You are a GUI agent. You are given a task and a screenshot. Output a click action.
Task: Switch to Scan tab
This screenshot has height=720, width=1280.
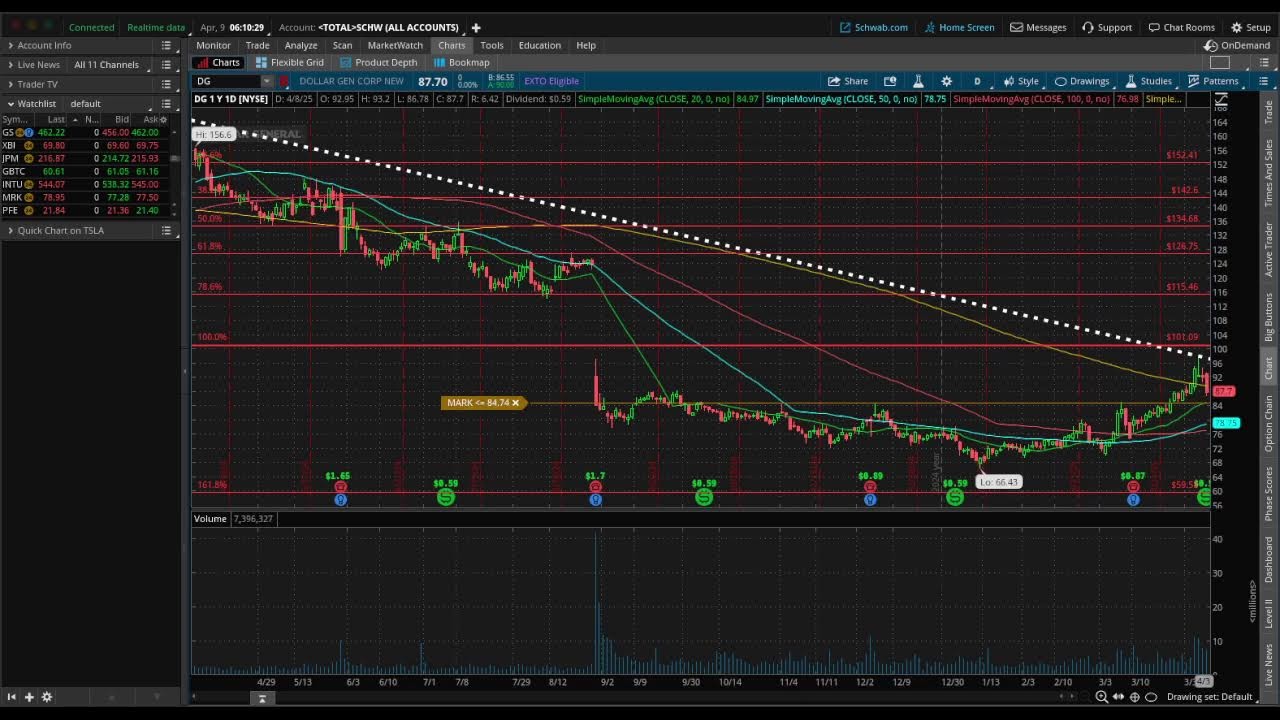[342, 45]
